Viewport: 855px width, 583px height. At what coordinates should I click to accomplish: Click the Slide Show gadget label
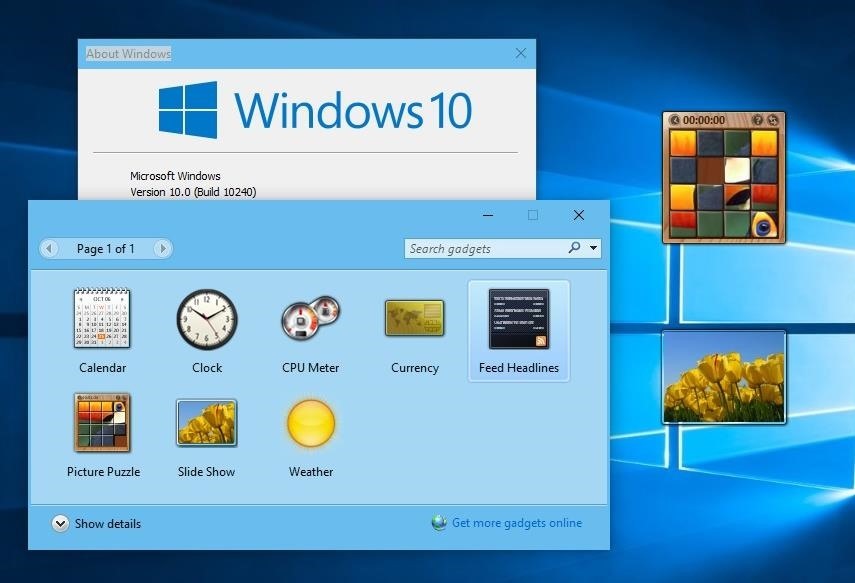pyautogui.click(x=207, y=472)
